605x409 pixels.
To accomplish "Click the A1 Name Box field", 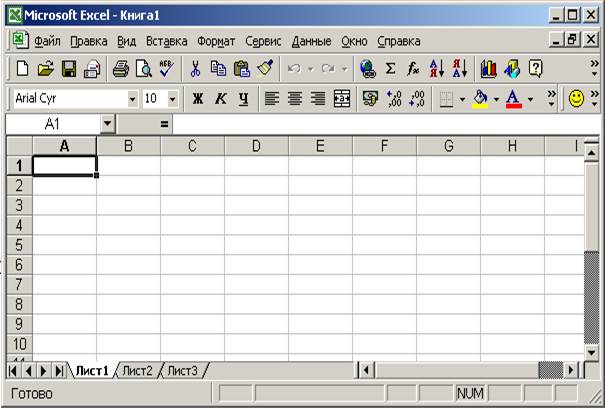I will (53, 124).
